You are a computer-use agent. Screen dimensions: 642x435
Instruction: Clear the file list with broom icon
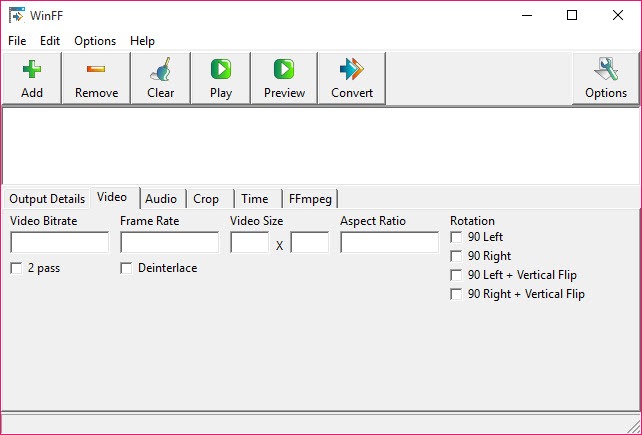pos(160,70)
